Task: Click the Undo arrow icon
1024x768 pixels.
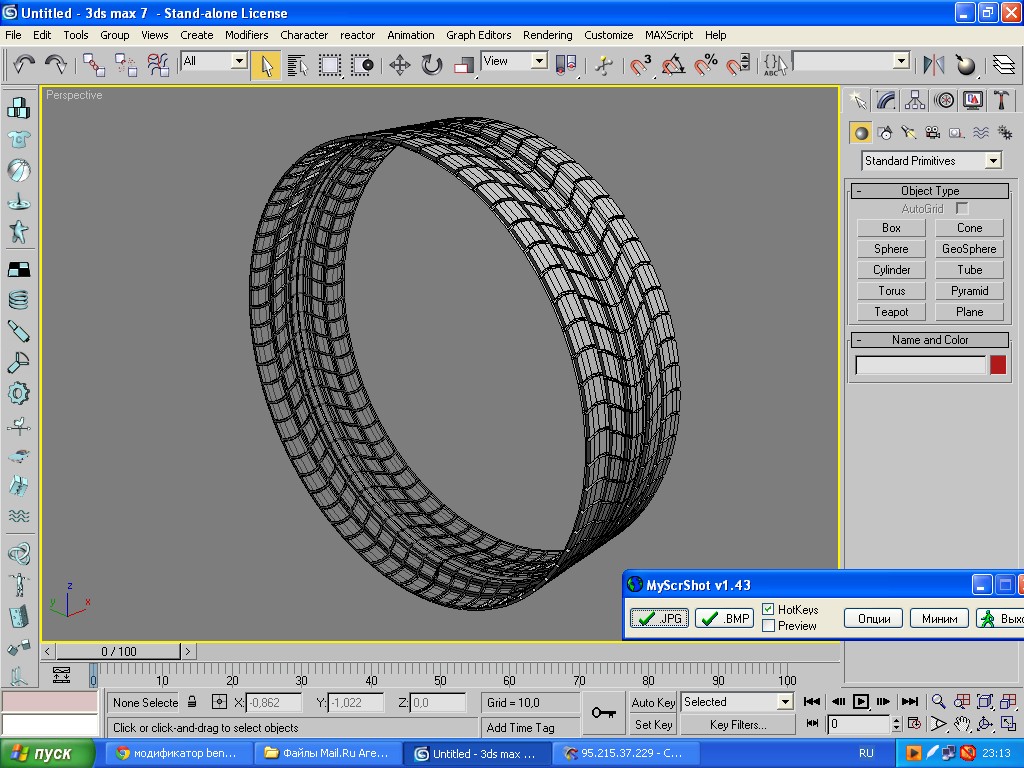Action: coord(24,64)
